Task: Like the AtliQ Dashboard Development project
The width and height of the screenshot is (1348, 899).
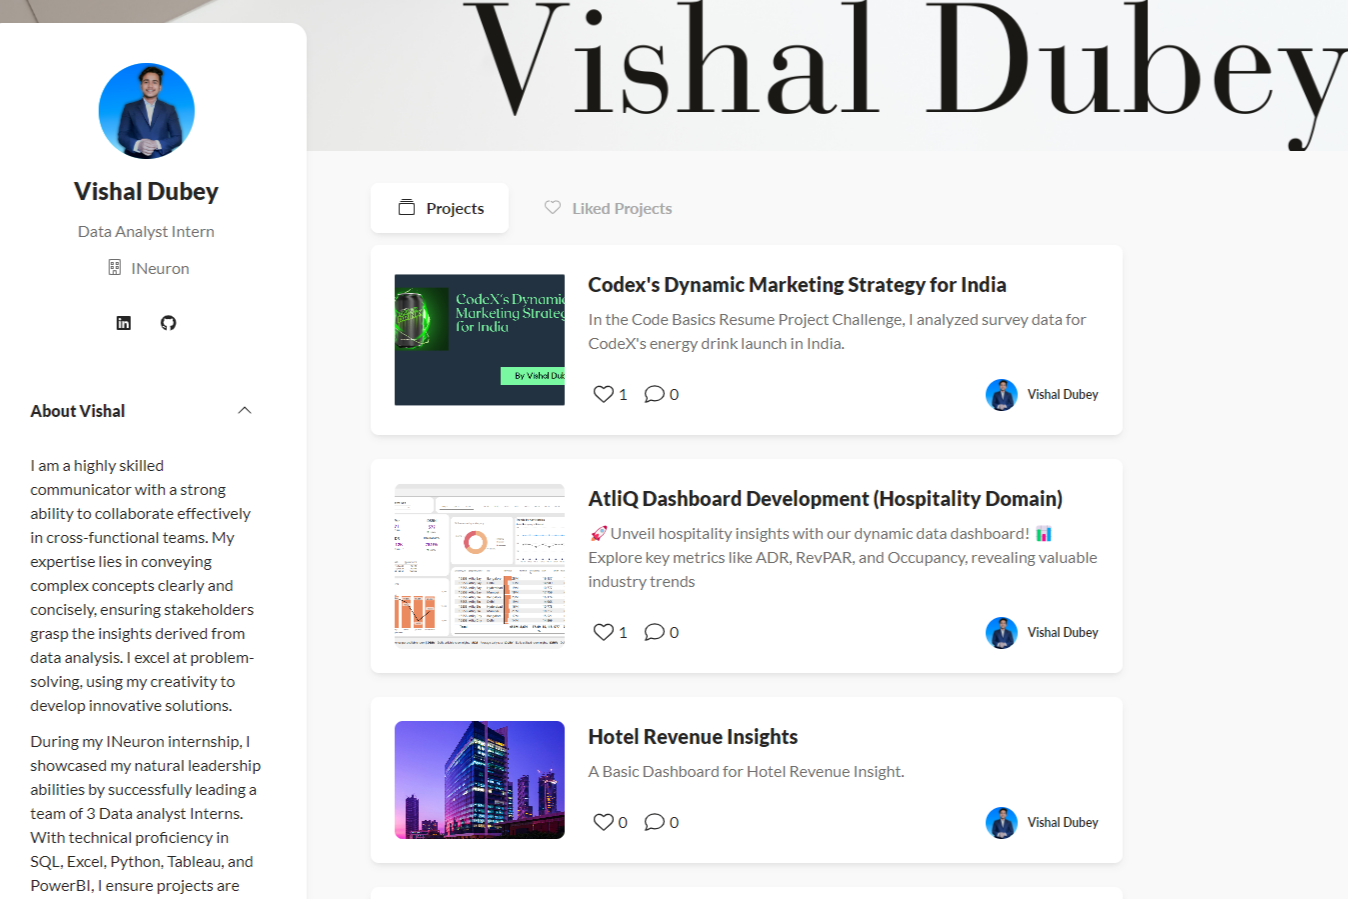Action: click(x=603, y=632)
